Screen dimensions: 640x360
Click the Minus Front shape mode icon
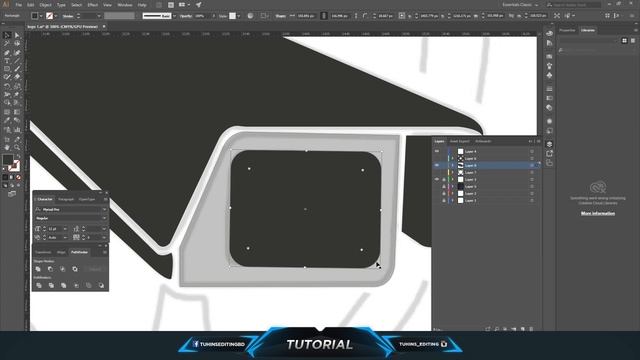click(x=50, y=269)
